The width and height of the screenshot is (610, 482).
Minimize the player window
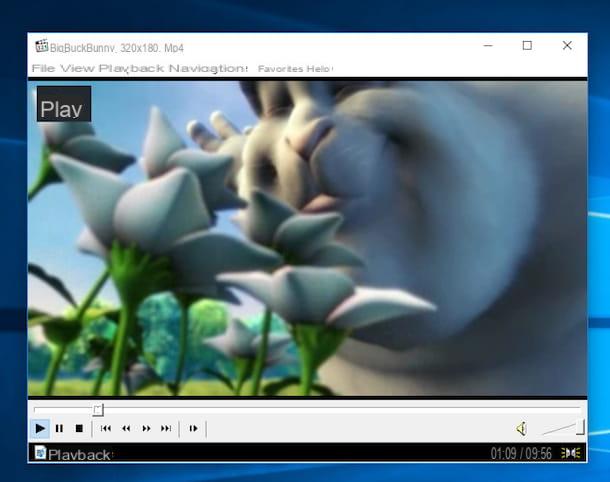(x=488, y=46)
